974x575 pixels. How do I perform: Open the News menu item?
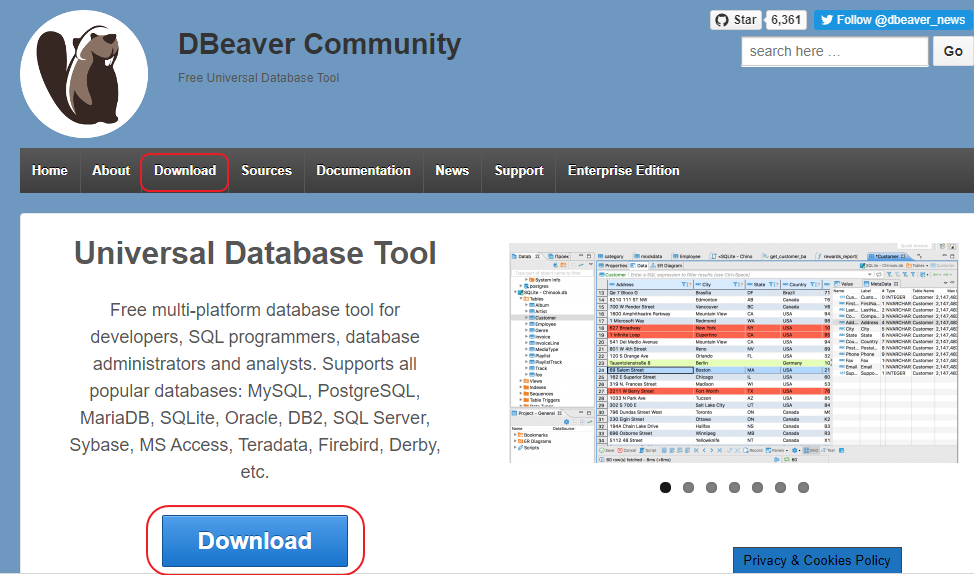[x=452, y=170]
